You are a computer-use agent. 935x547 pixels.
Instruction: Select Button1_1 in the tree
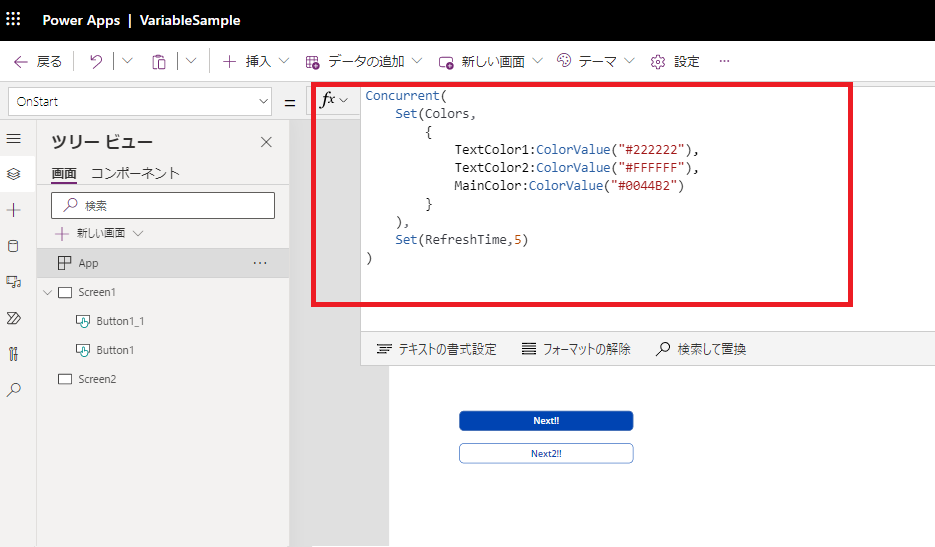tap(120, 321)
